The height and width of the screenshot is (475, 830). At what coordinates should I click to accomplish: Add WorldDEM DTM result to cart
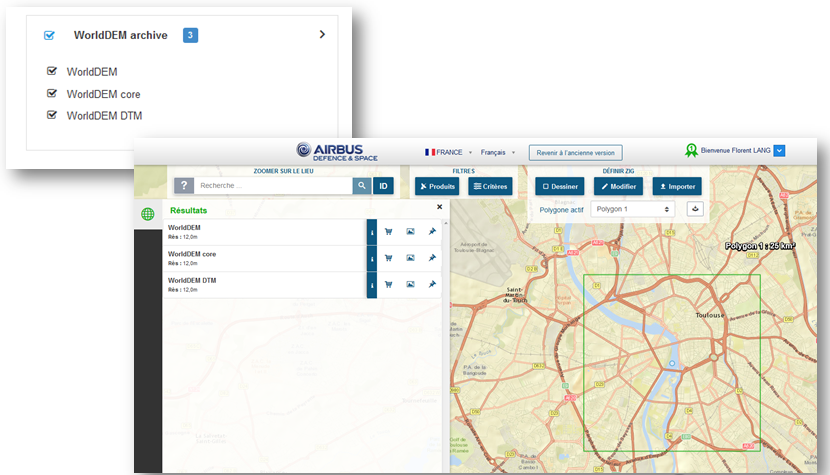pyautogui.click(x=389, y=284)
